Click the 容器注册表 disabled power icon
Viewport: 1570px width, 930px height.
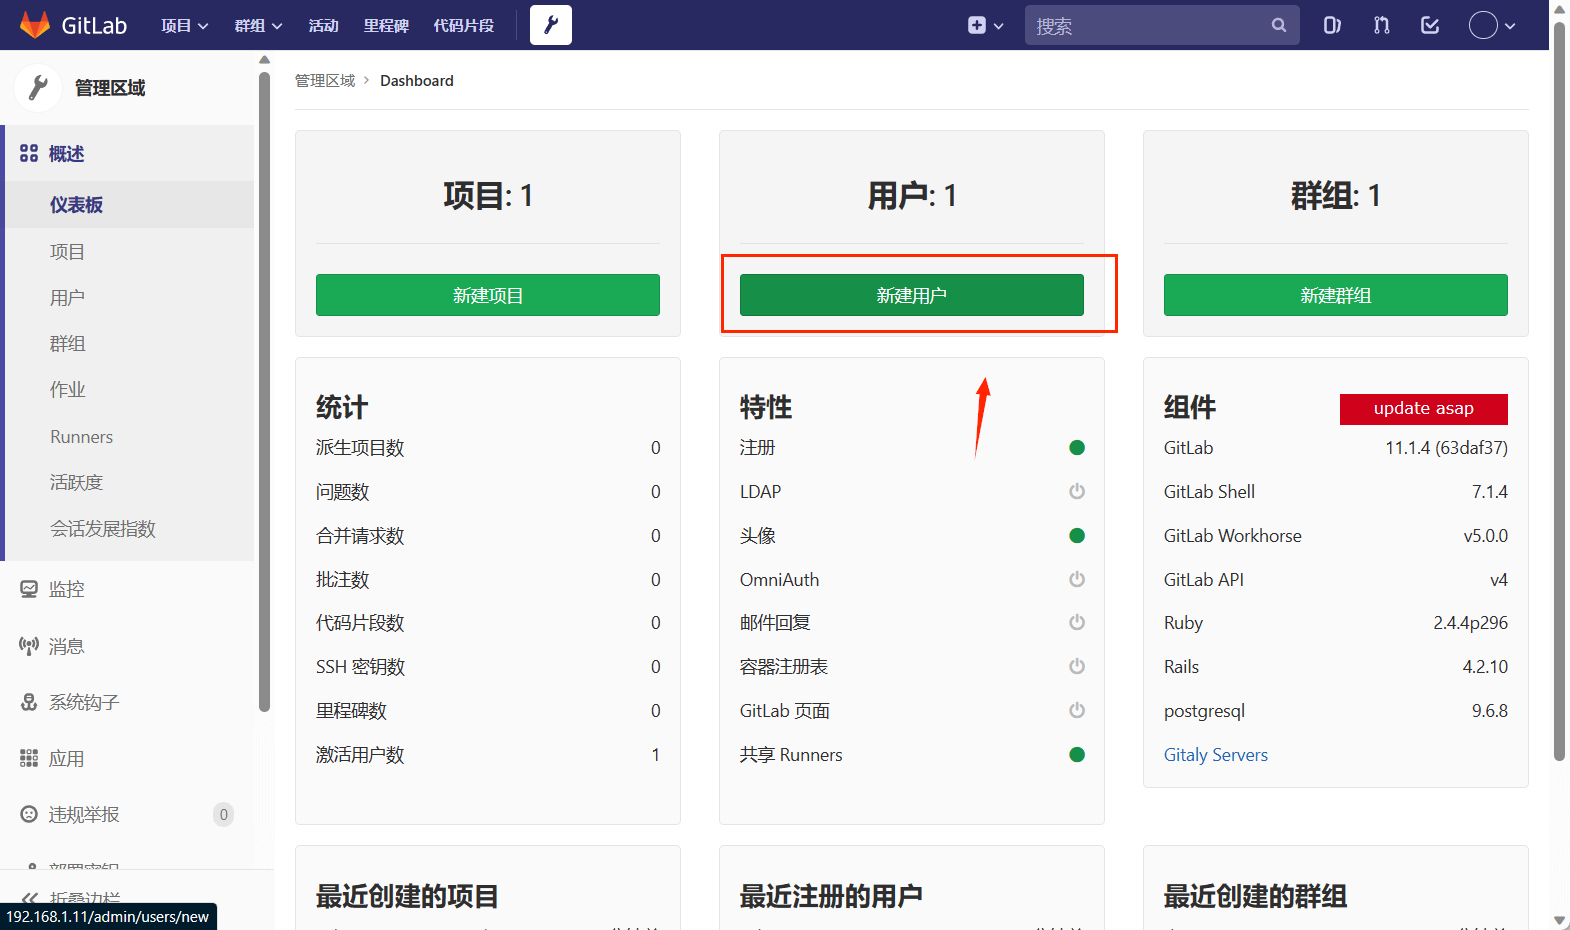click(x=1077, y=666)
